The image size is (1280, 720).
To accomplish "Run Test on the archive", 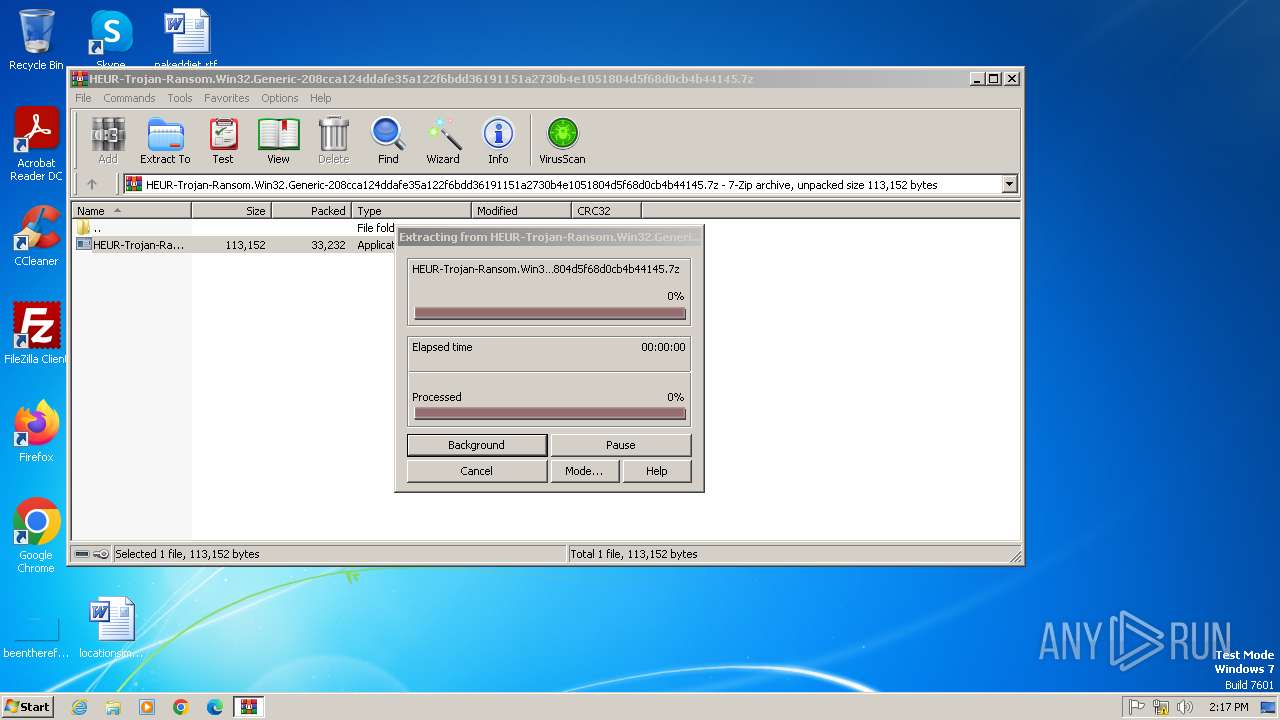I will 223,140.
